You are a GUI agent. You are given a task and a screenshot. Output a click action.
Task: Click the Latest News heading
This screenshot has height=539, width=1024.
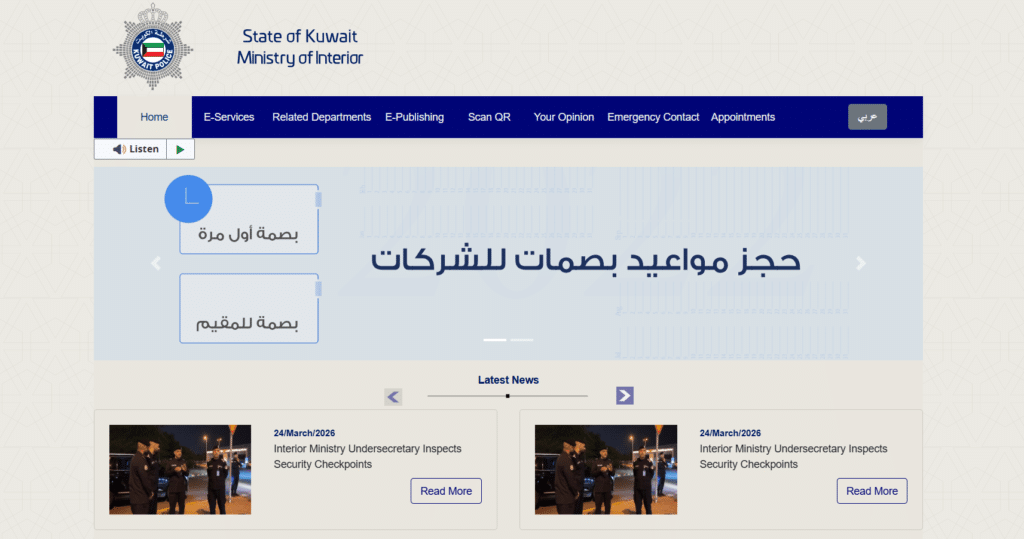508,380
